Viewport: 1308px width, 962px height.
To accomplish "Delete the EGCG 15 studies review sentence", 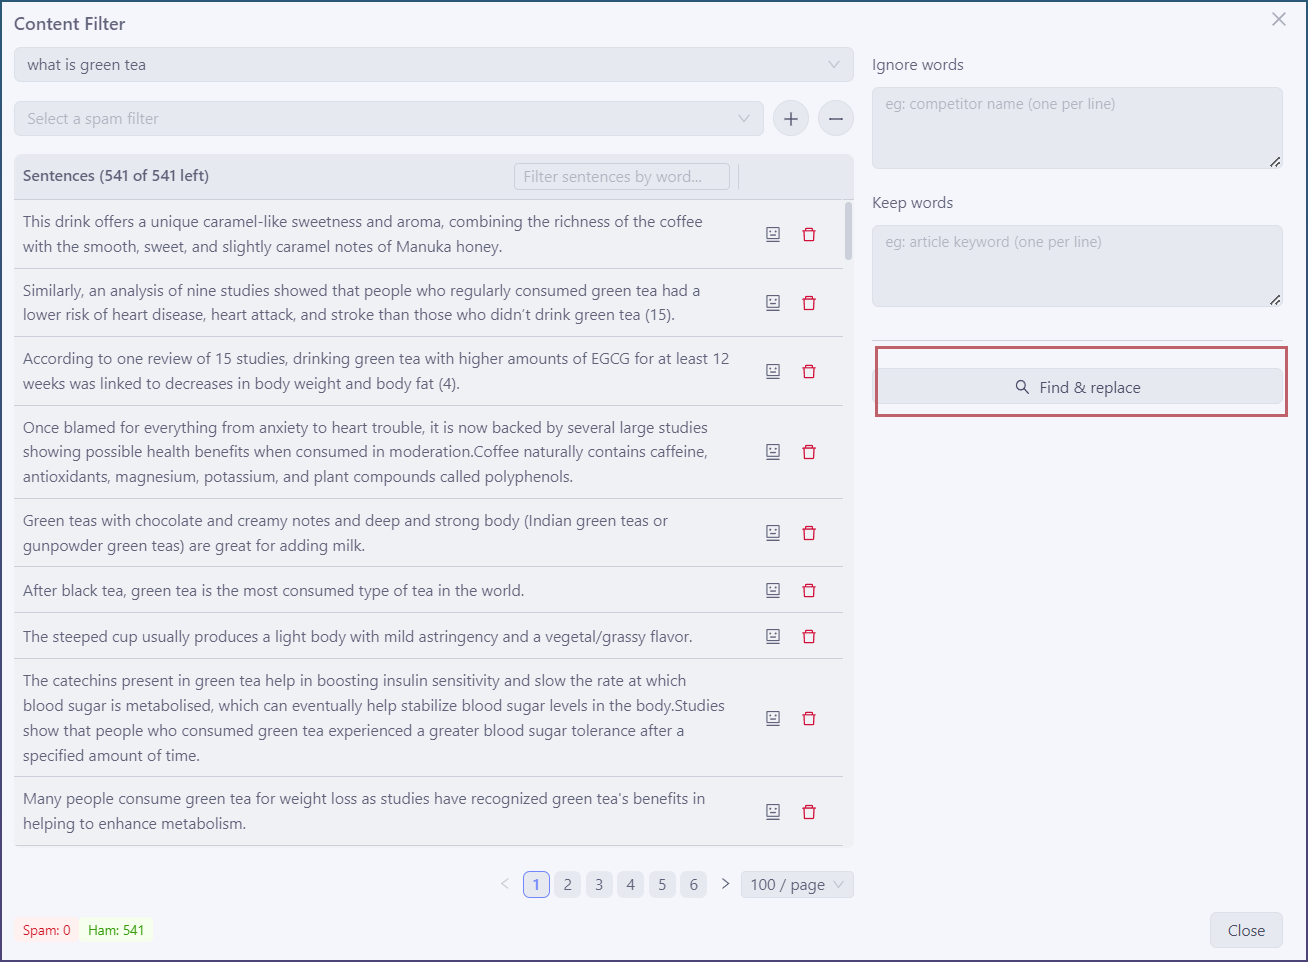I will tap(809, 371).
